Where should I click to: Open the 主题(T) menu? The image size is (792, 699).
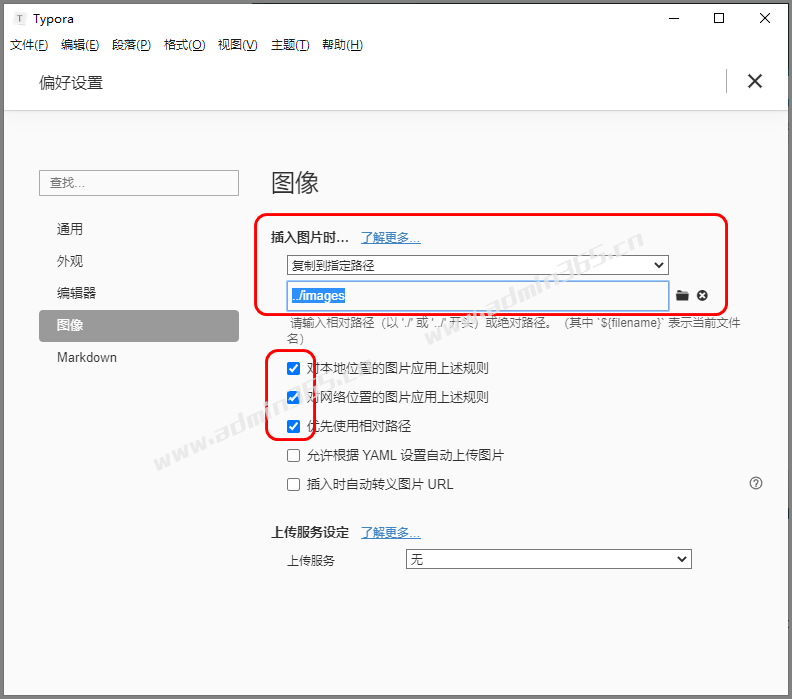290,45
